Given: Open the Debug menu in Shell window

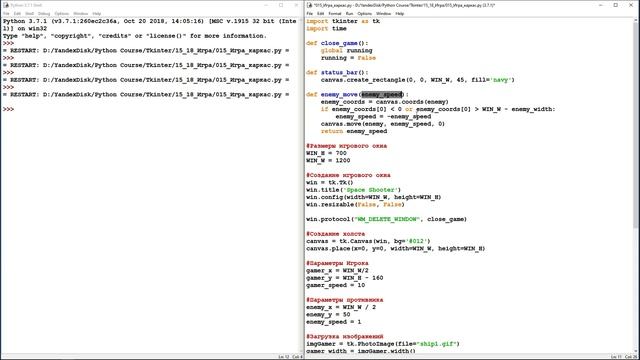Looking at the screenshot, I should pos(44,13).
